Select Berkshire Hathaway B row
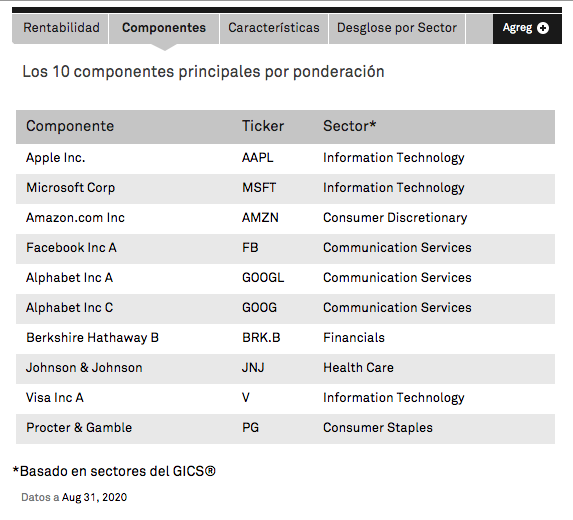 click(285, 338)
